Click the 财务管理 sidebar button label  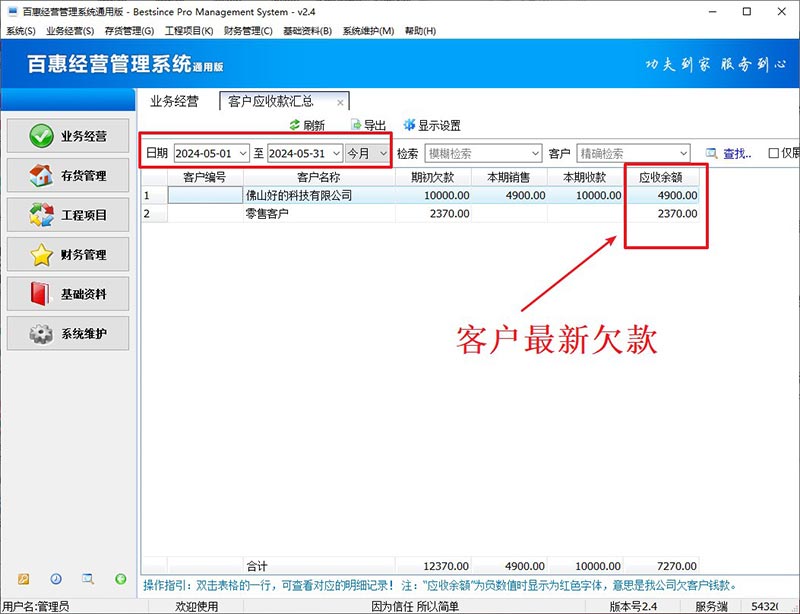[x=84, y=254]
